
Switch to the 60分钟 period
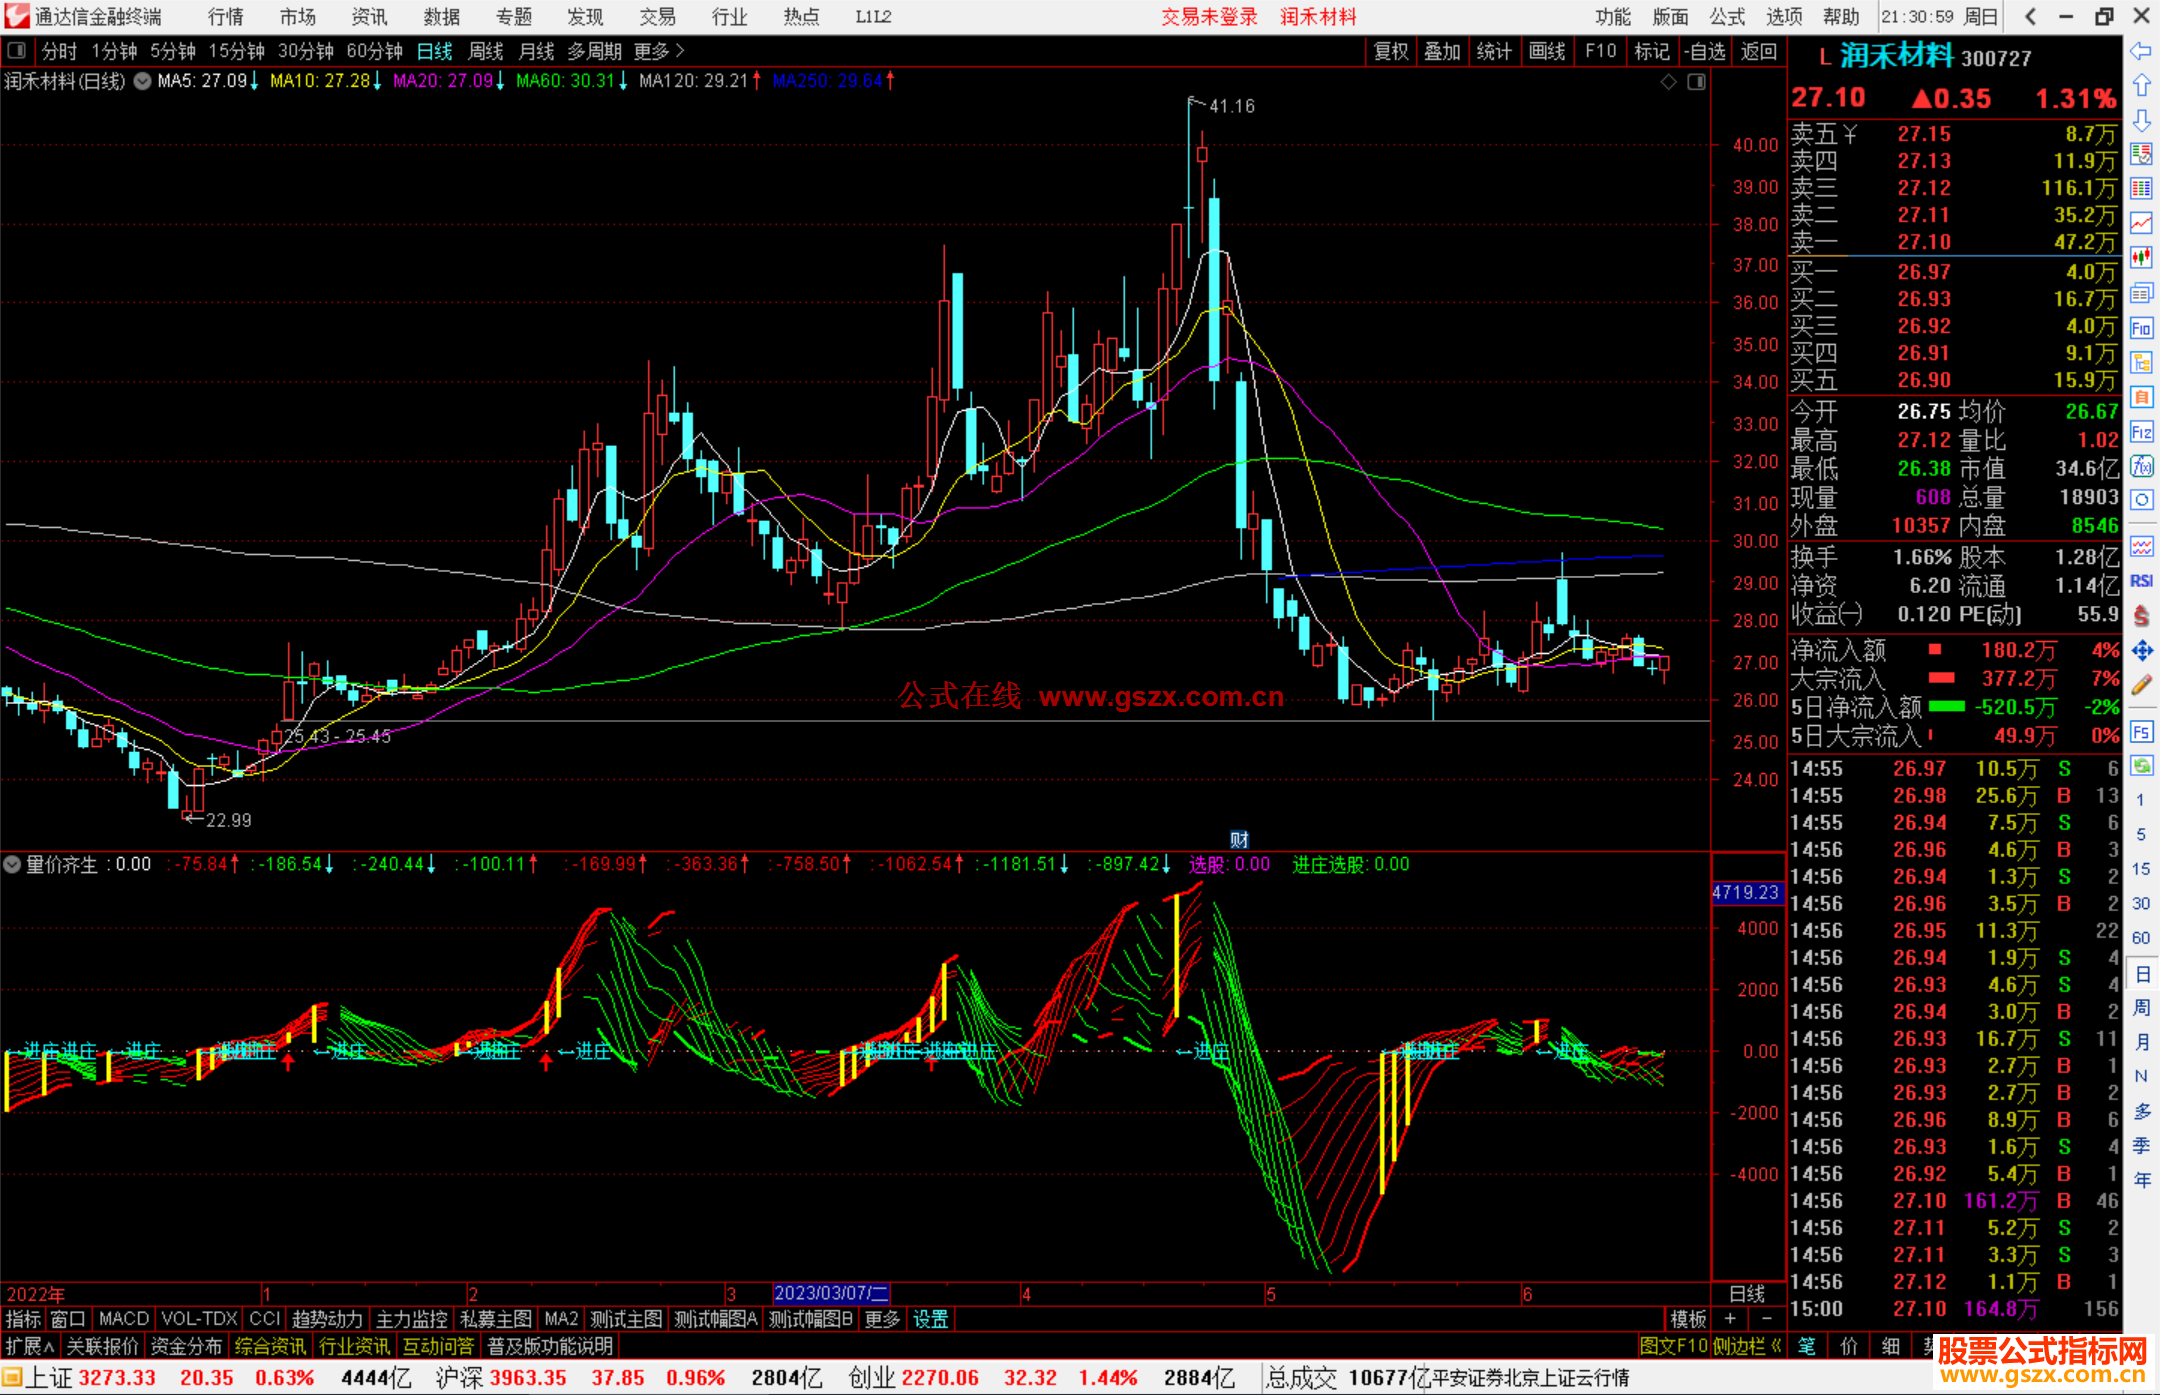click(x=375, y=51)
